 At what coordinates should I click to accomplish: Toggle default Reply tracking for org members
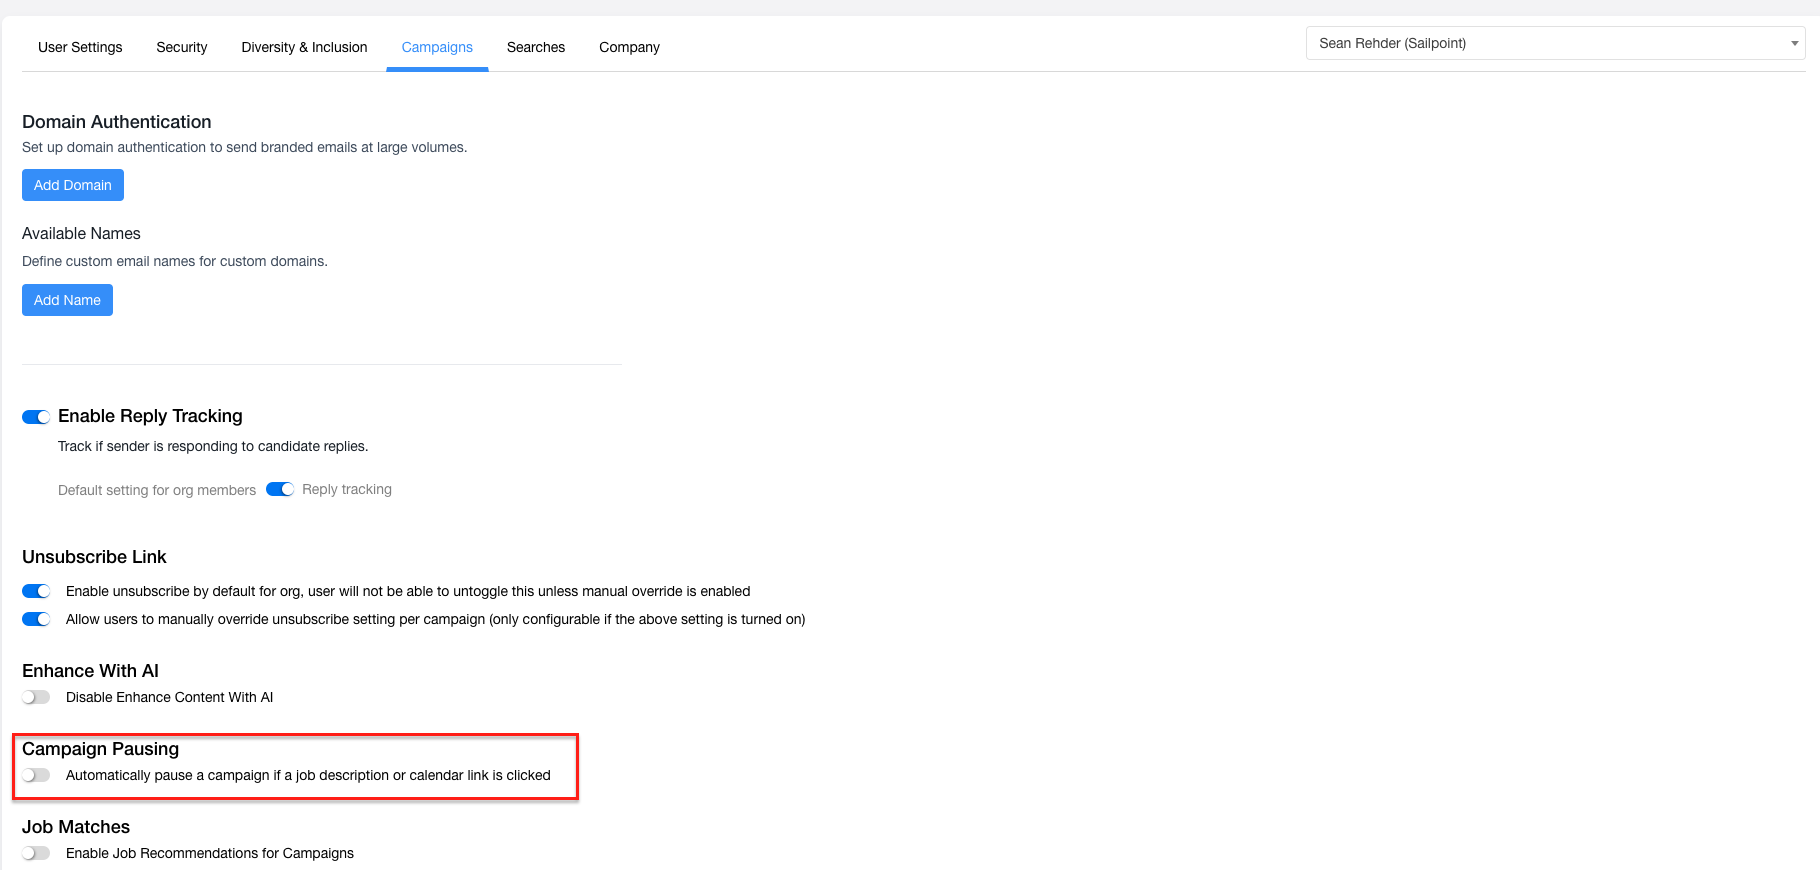(280, 489)
